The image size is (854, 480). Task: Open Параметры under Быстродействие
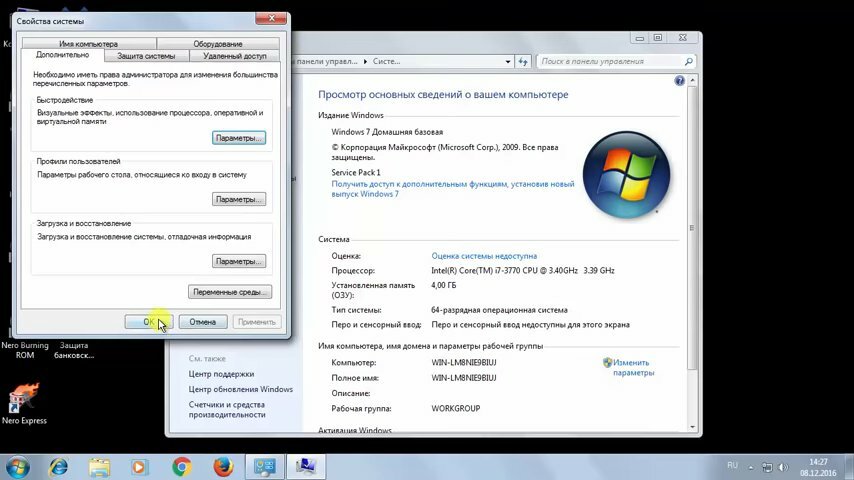click(239, 138)
